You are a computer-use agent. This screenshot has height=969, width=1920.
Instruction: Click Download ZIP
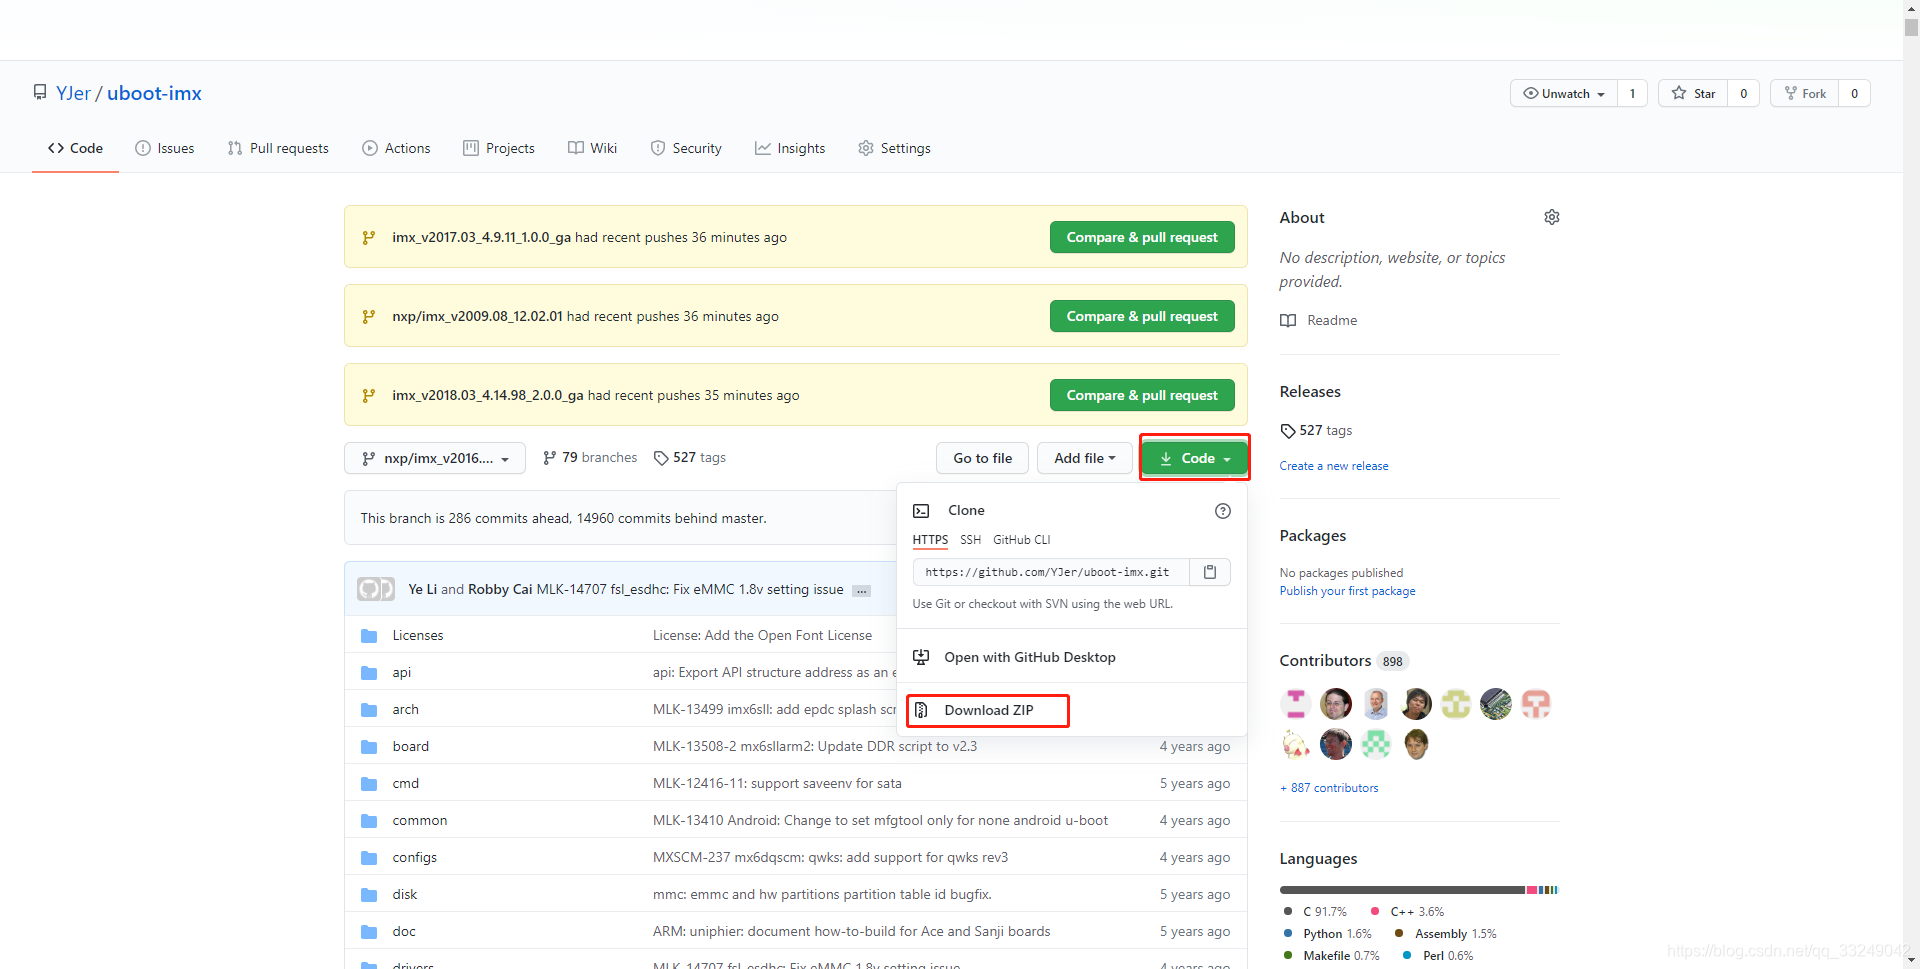988,710
